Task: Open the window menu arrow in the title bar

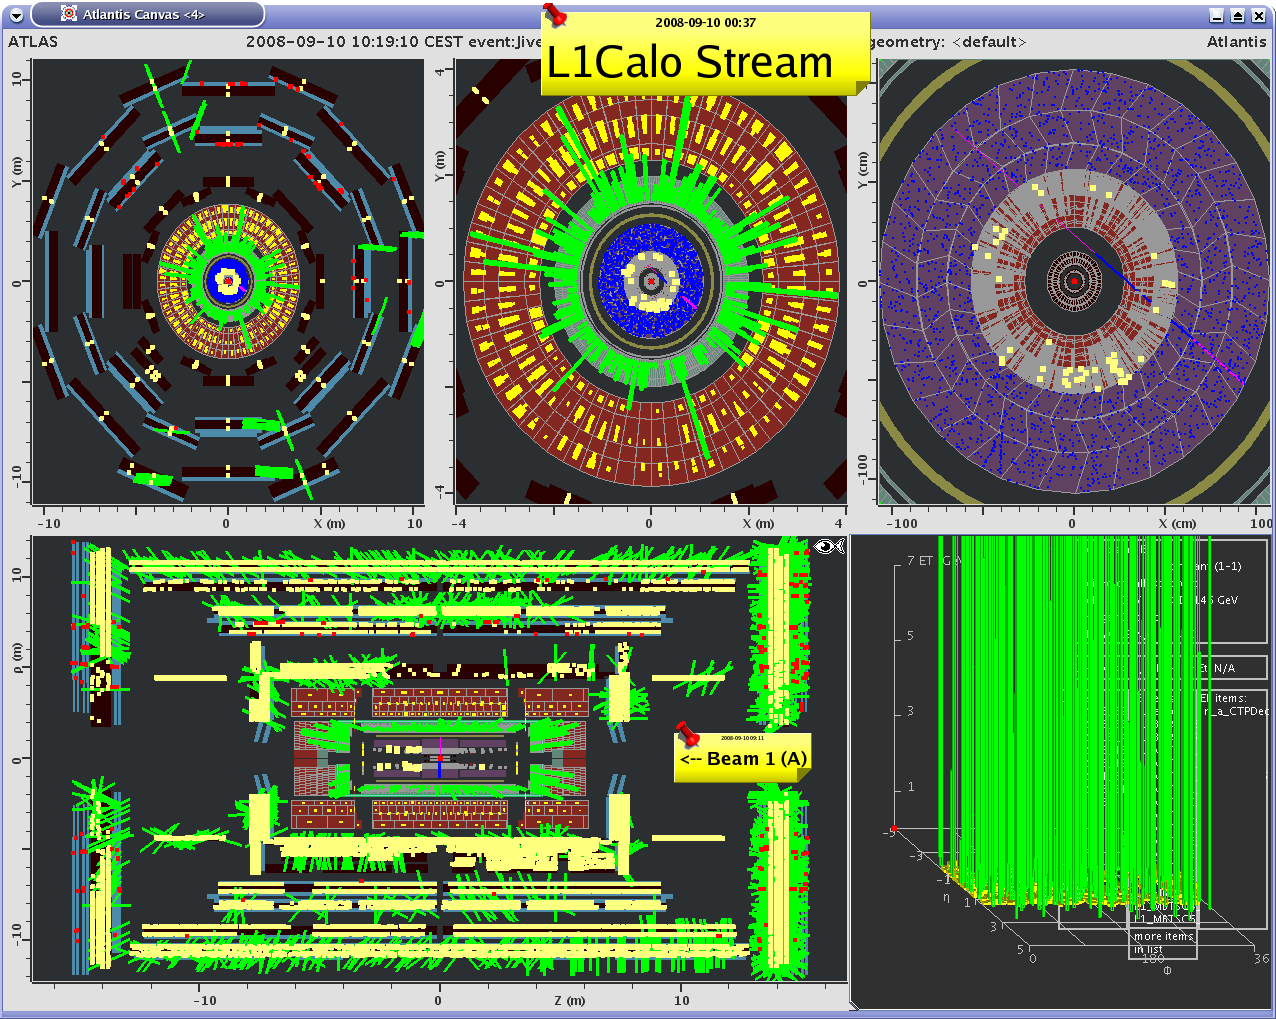Action: (16, 15)
